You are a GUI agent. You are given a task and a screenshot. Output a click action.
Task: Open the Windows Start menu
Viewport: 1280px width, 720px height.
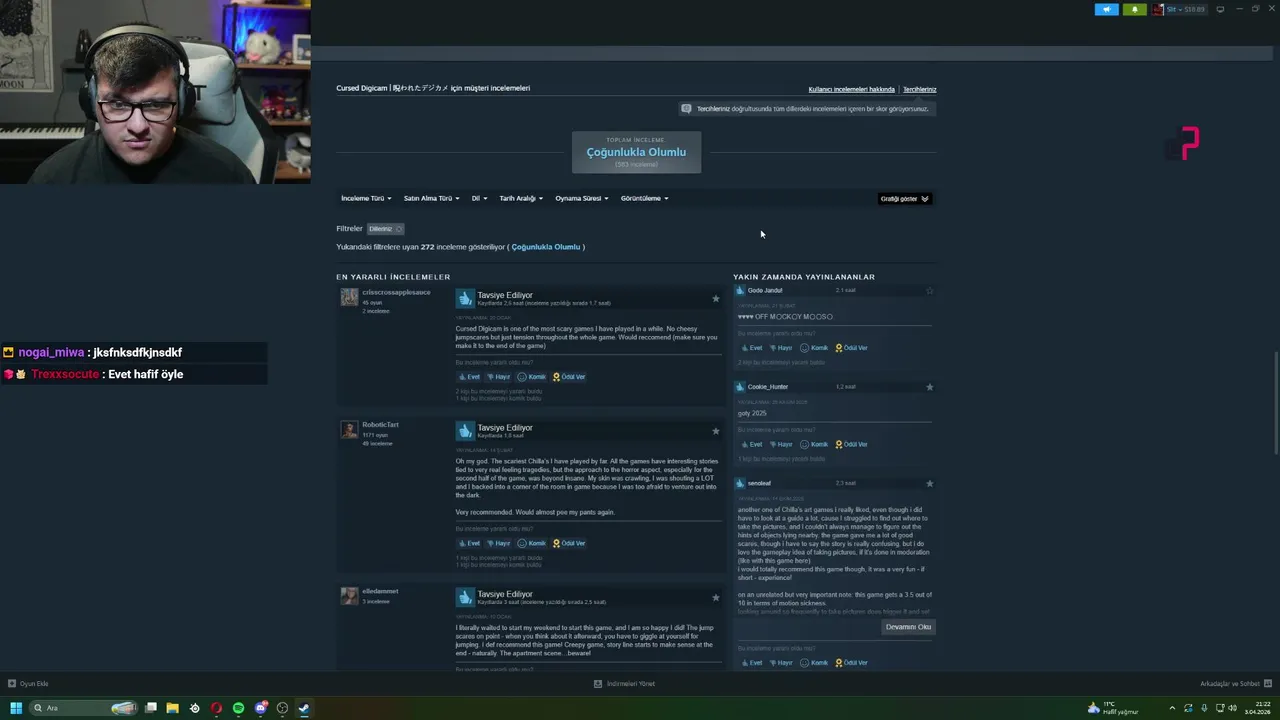[15, 708]
